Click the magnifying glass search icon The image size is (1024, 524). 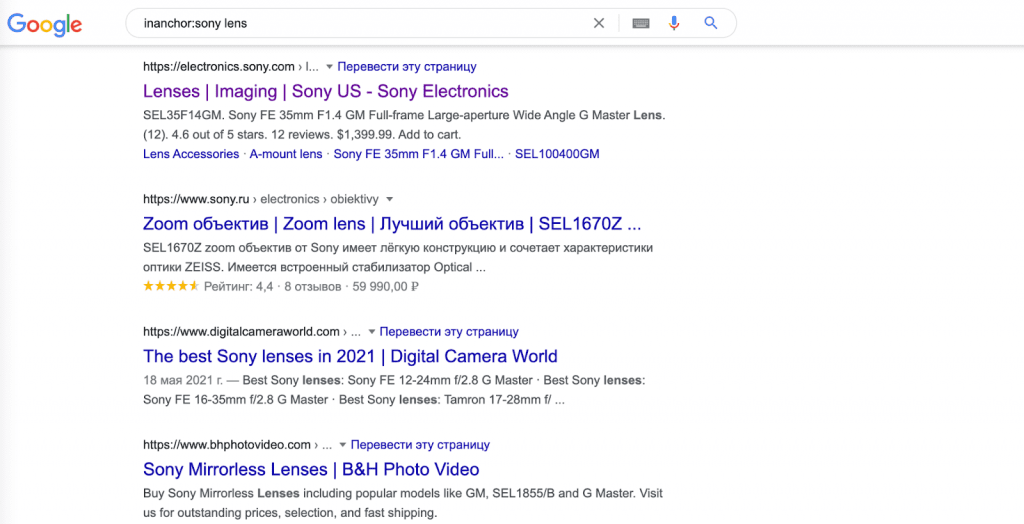click(x=711, y=23)
